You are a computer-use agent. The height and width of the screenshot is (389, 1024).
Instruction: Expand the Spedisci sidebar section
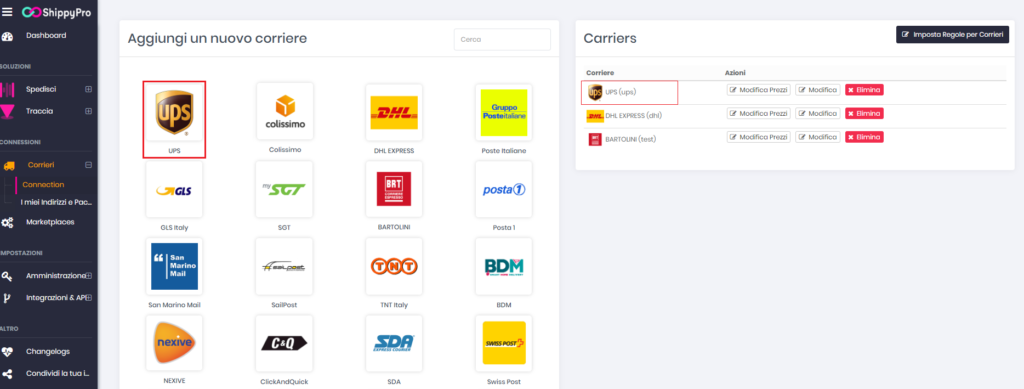[x=88, y=89]
